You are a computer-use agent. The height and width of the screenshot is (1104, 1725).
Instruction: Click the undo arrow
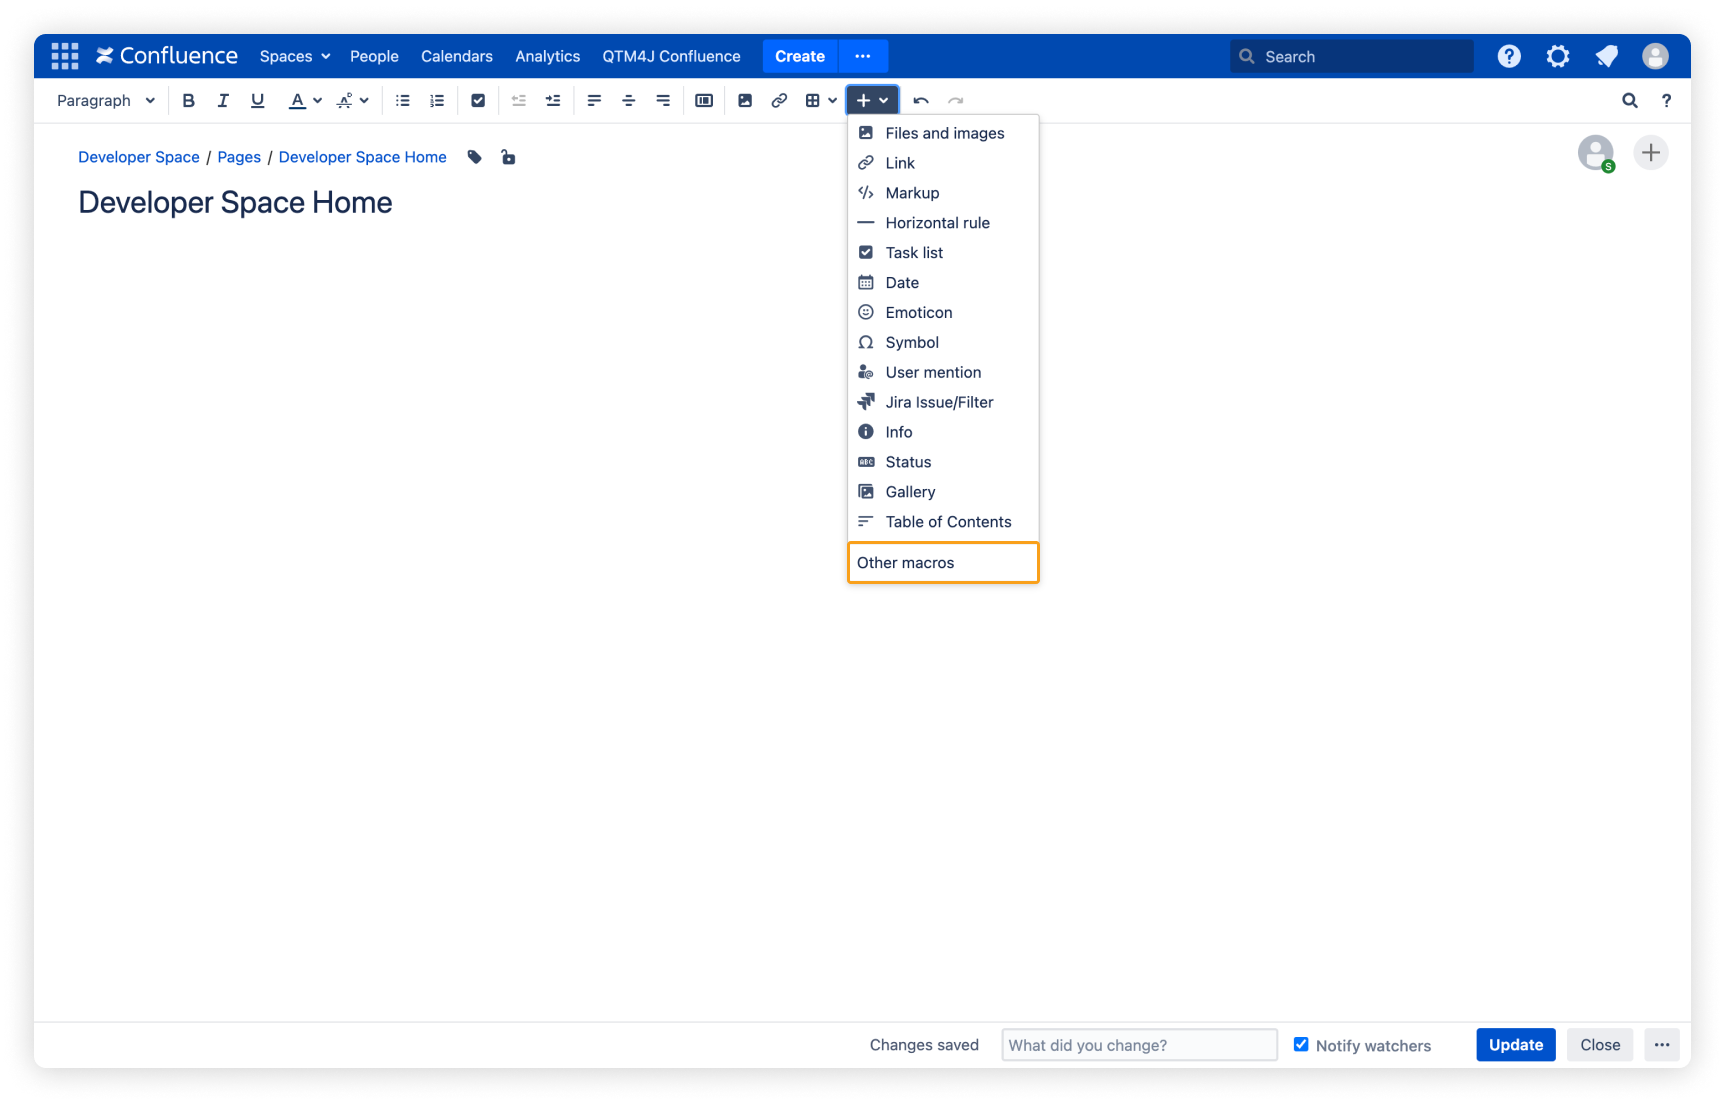[x=921, y=100]
